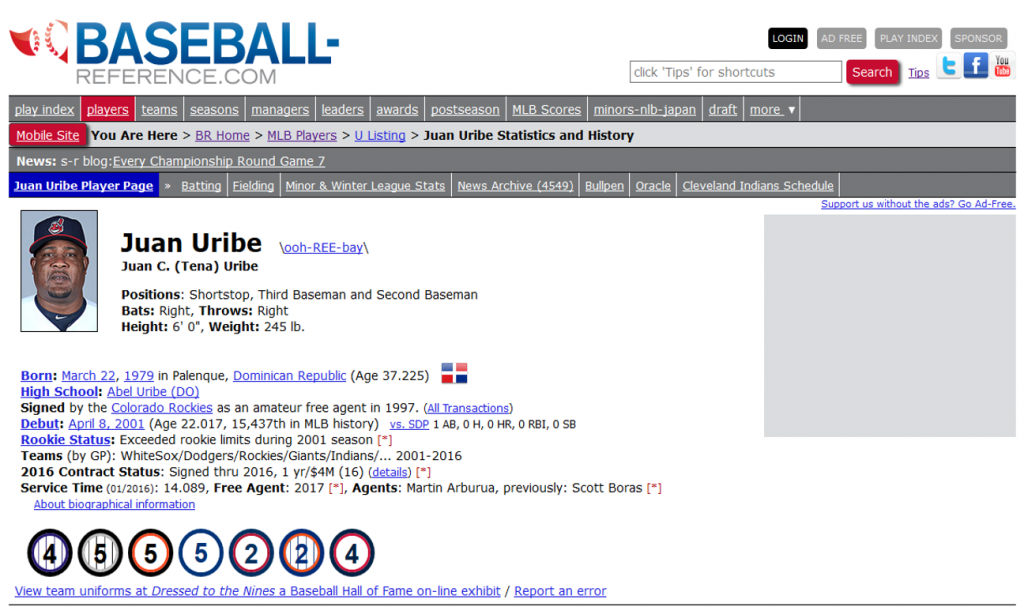Open 'About biographical information' link
The width and height of the screenshot is (1024, 607).
point(114,504)
